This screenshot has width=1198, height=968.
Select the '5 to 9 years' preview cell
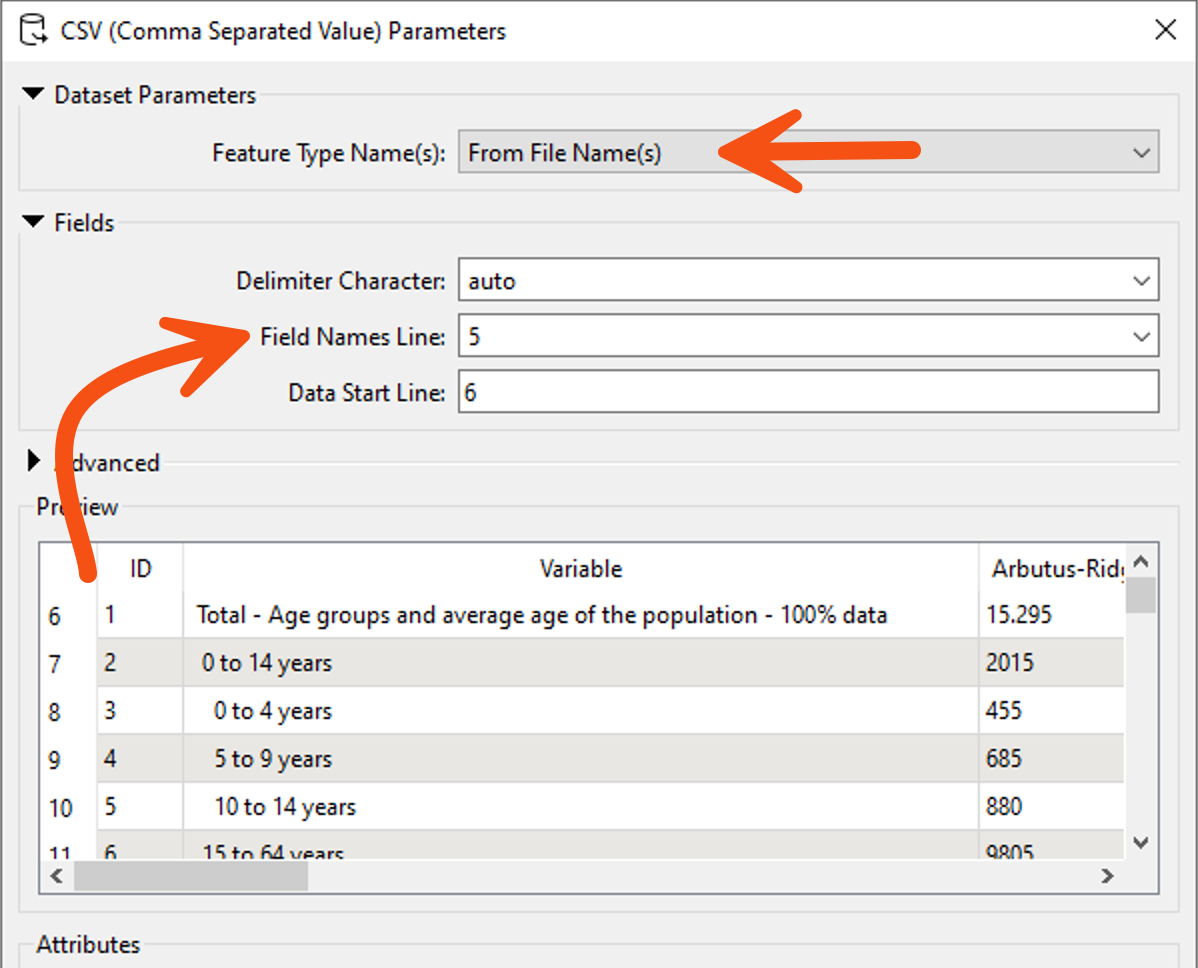pyautogui.click(x=581, y=759)
